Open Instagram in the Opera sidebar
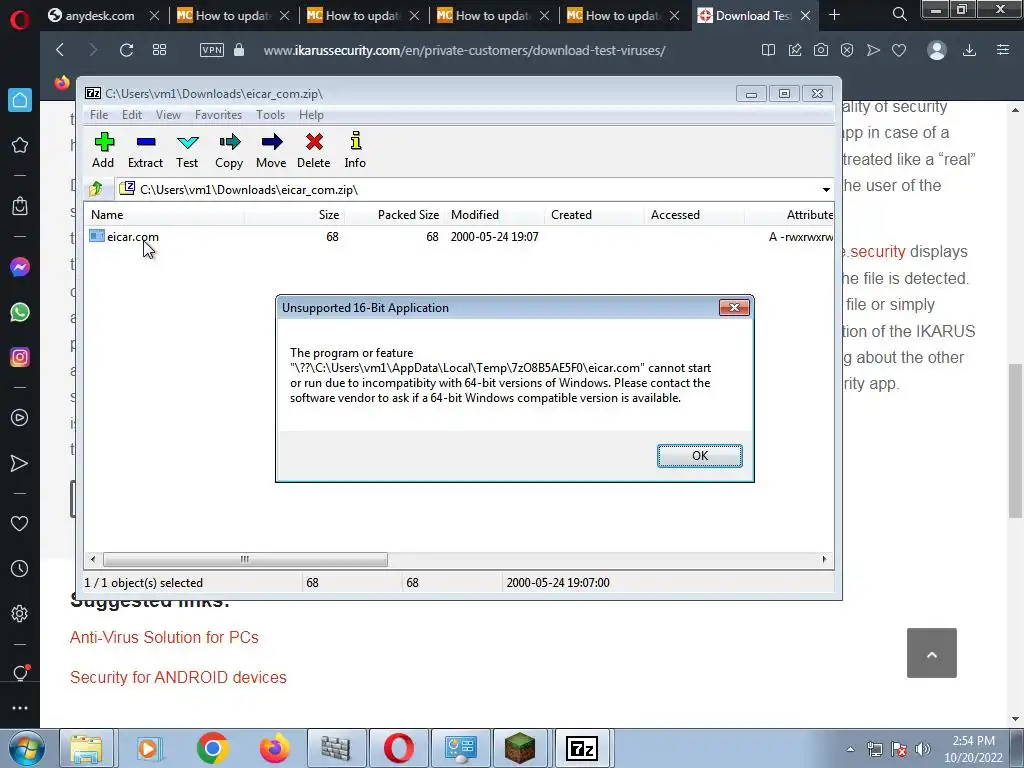Screen dimensions: 1024x768 click(x=20, y=357)
